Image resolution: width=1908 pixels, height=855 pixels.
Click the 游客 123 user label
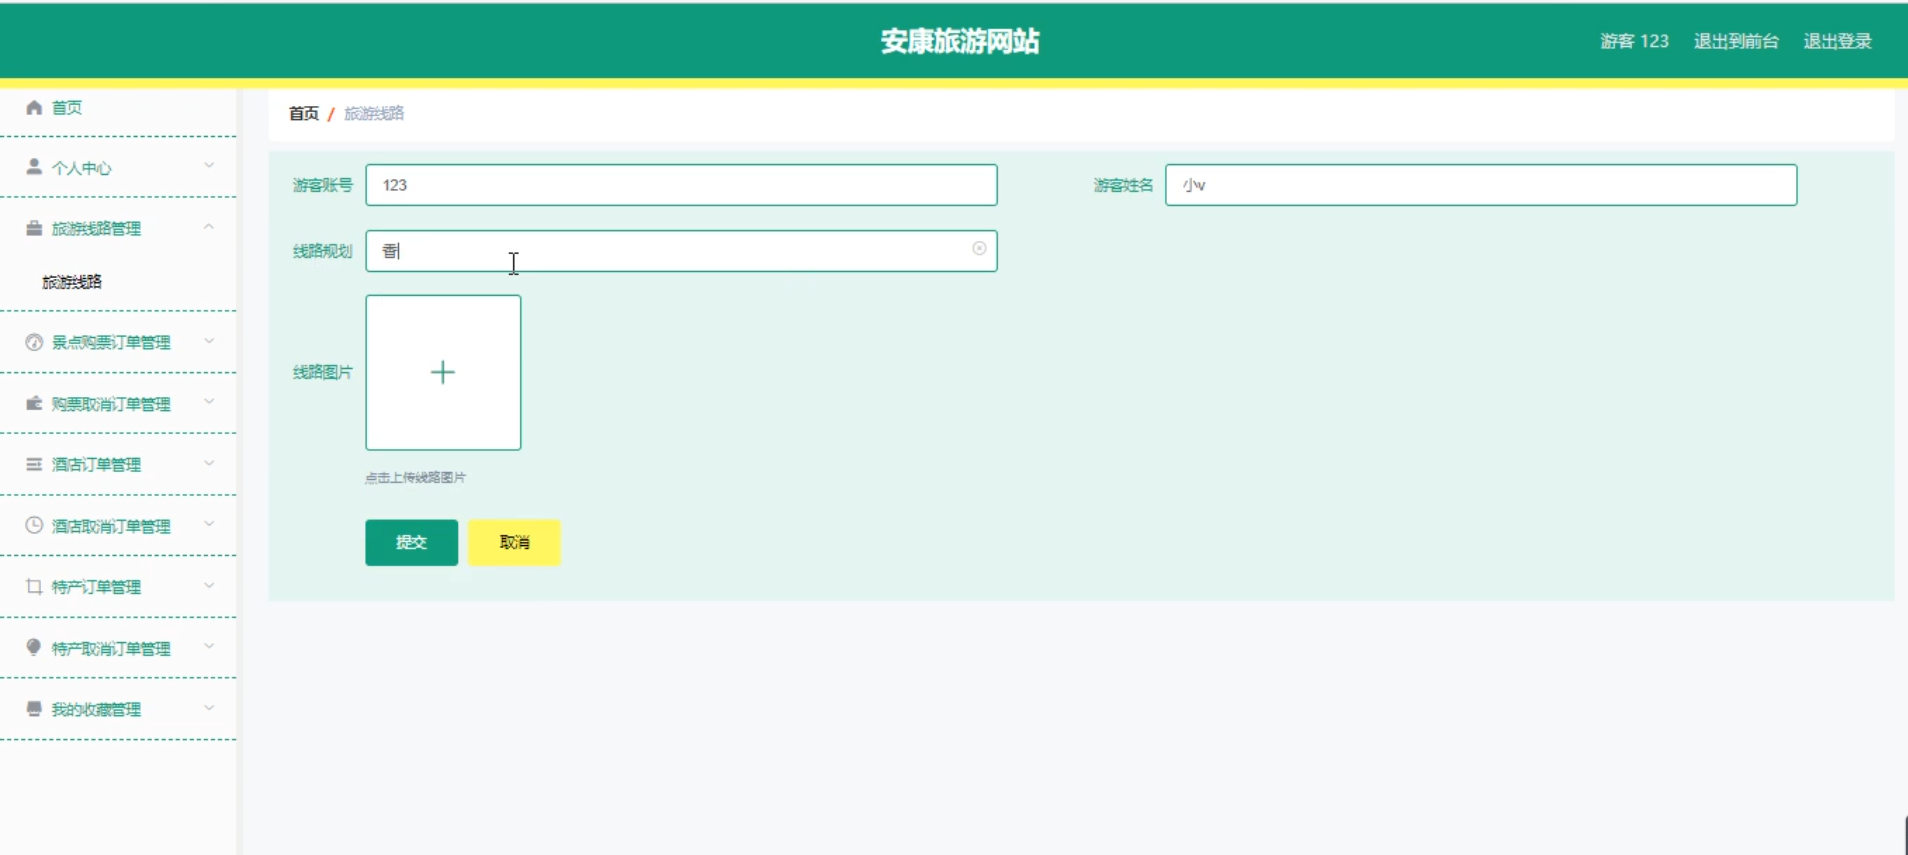coord(1634,41)
